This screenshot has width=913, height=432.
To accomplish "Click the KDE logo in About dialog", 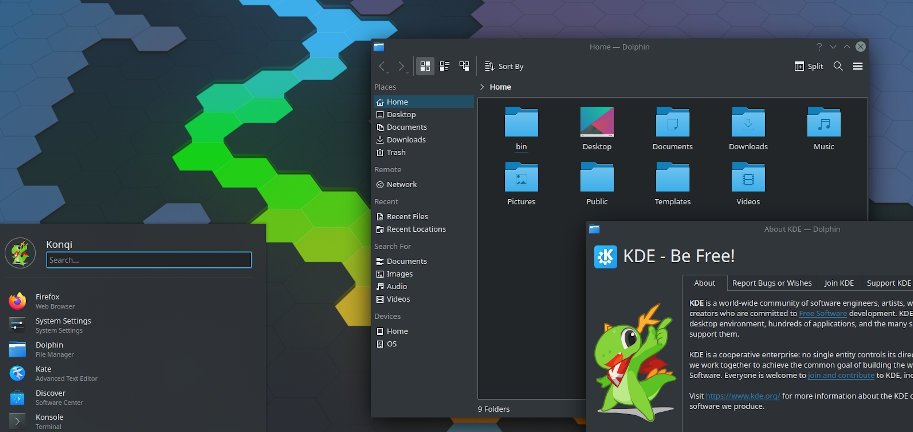I will coord(605,257).
